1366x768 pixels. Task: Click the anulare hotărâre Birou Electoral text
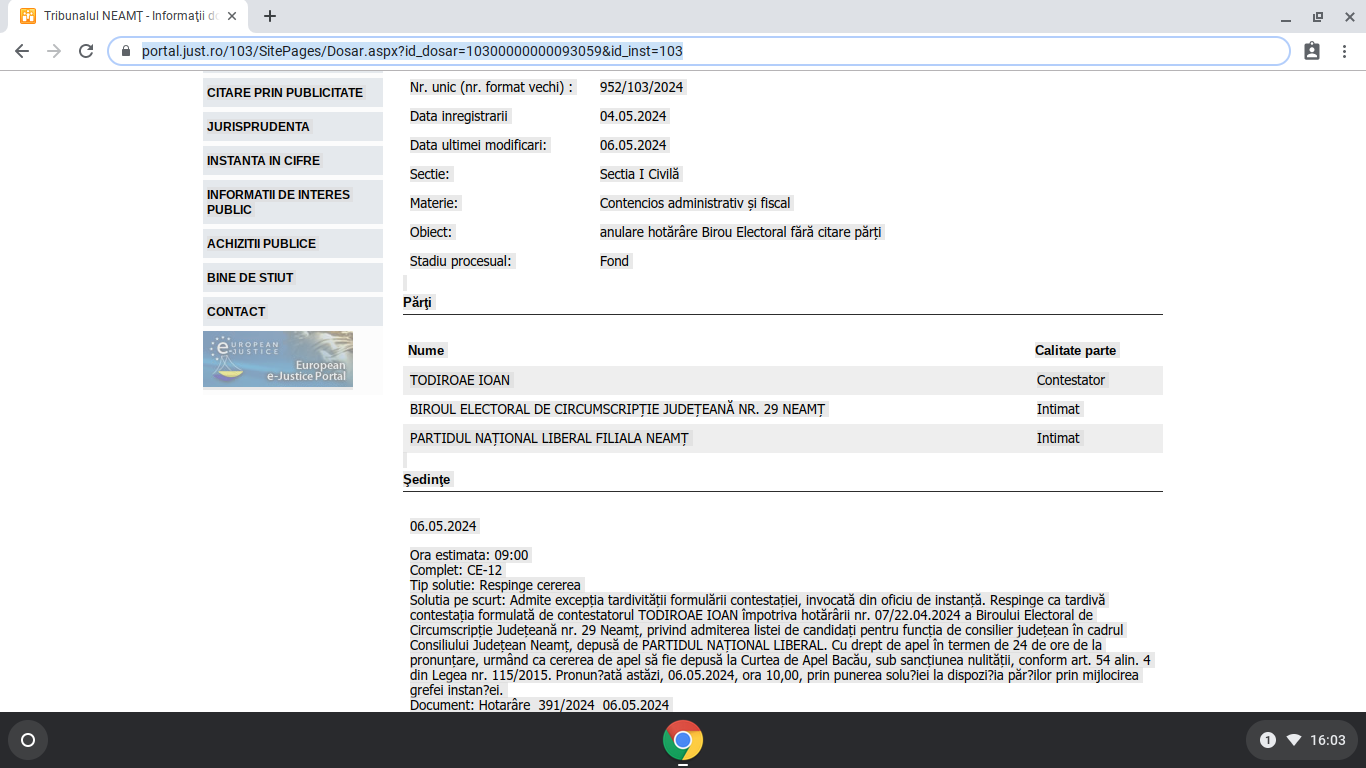click(x=741, y=232)
